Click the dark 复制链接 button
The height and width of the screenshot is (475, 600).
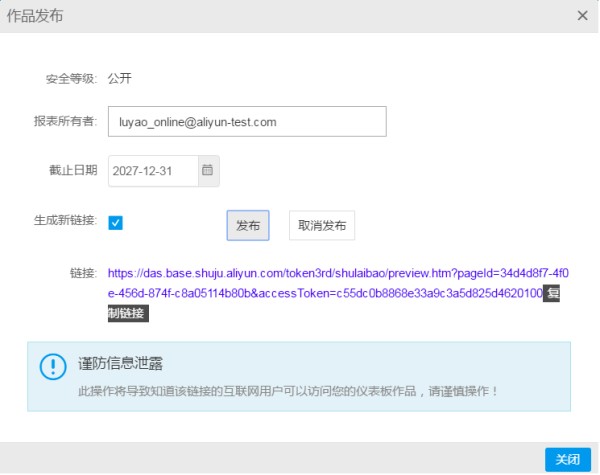pyautogui.click(x=128, y=313)
